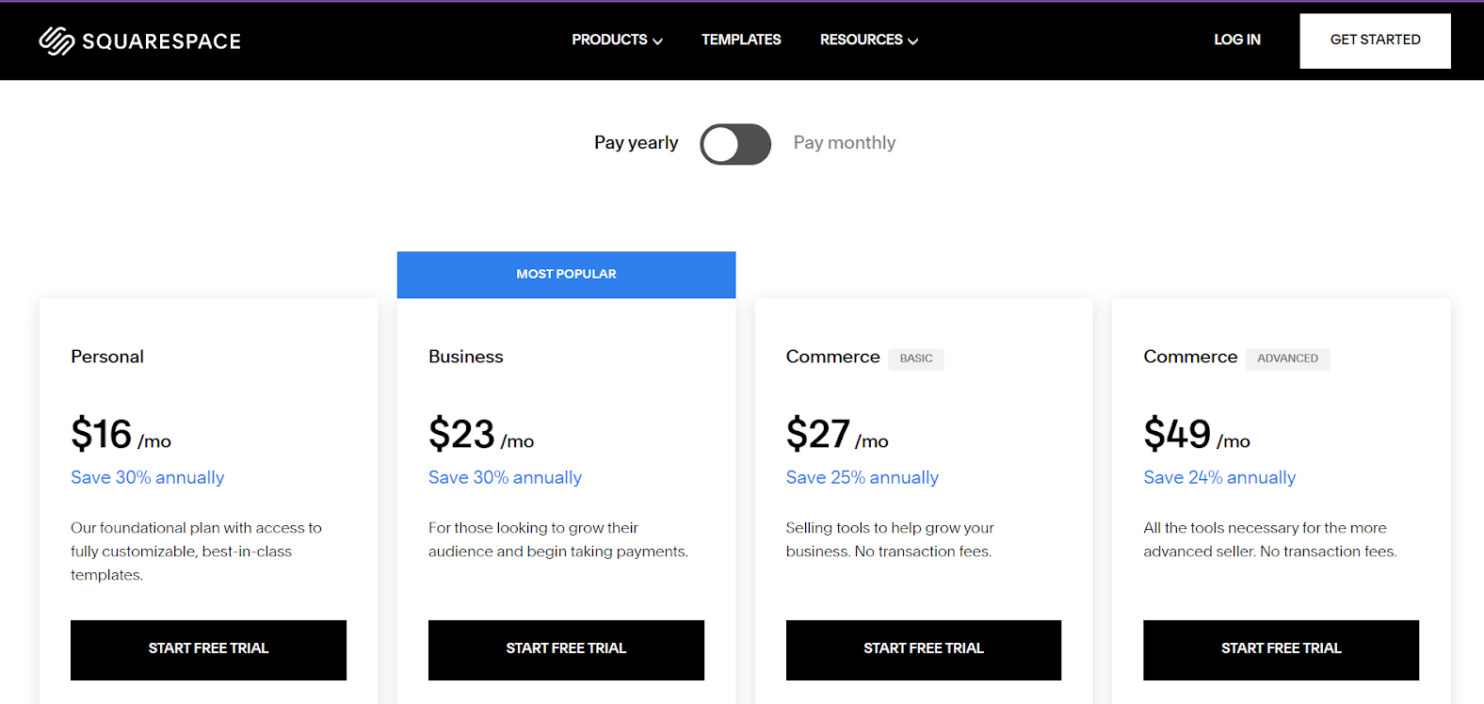Screen dimensions: 1484x704
Task: Click GET STARTED in the header
Action: click(1374, 40)
